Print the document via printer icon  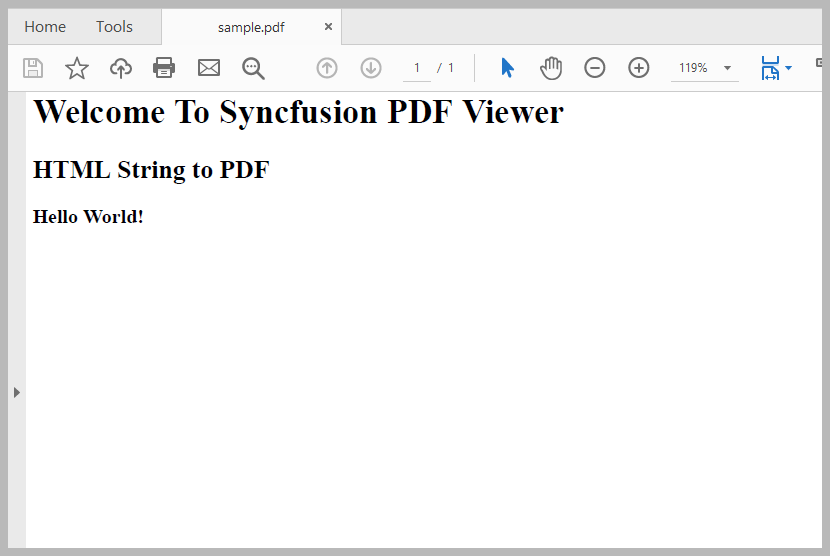(164, 68)
